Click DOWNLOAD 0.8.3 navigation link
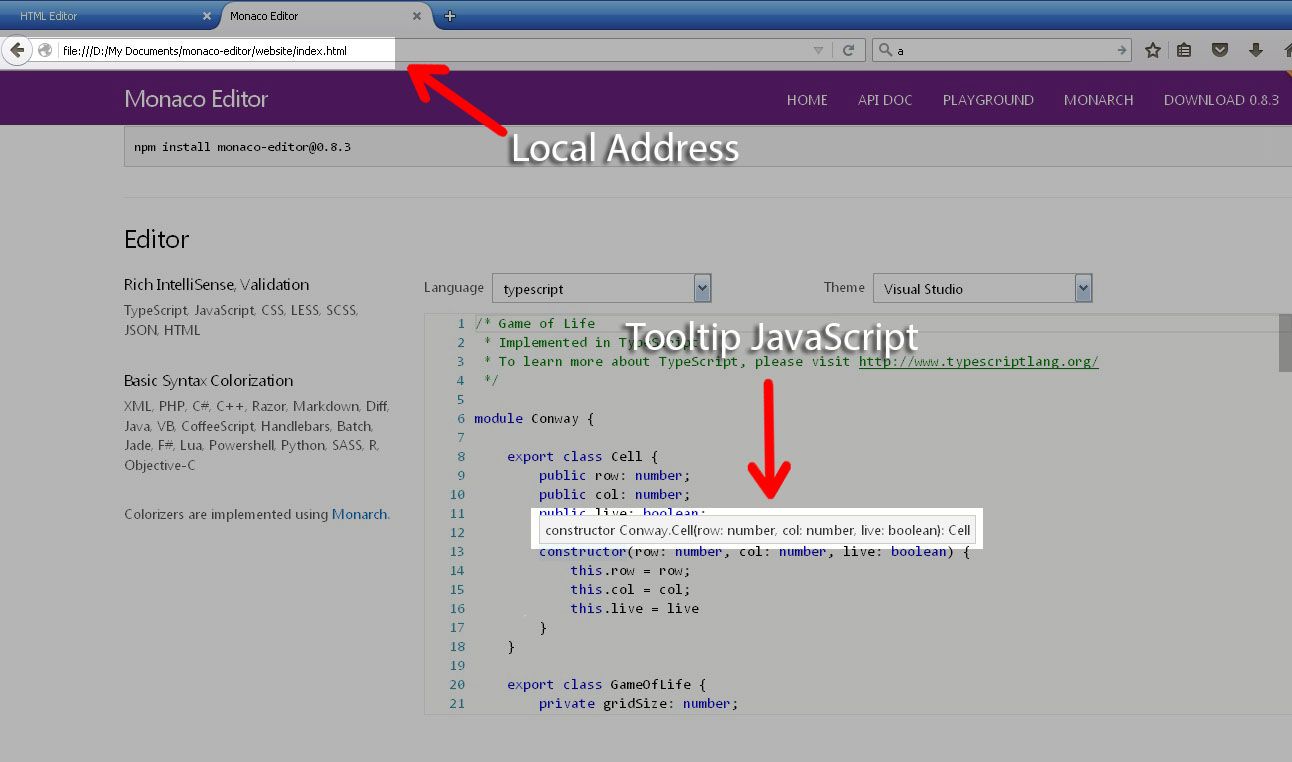The height and width of the screenshot is (762, 1292). coord(1221,100)
